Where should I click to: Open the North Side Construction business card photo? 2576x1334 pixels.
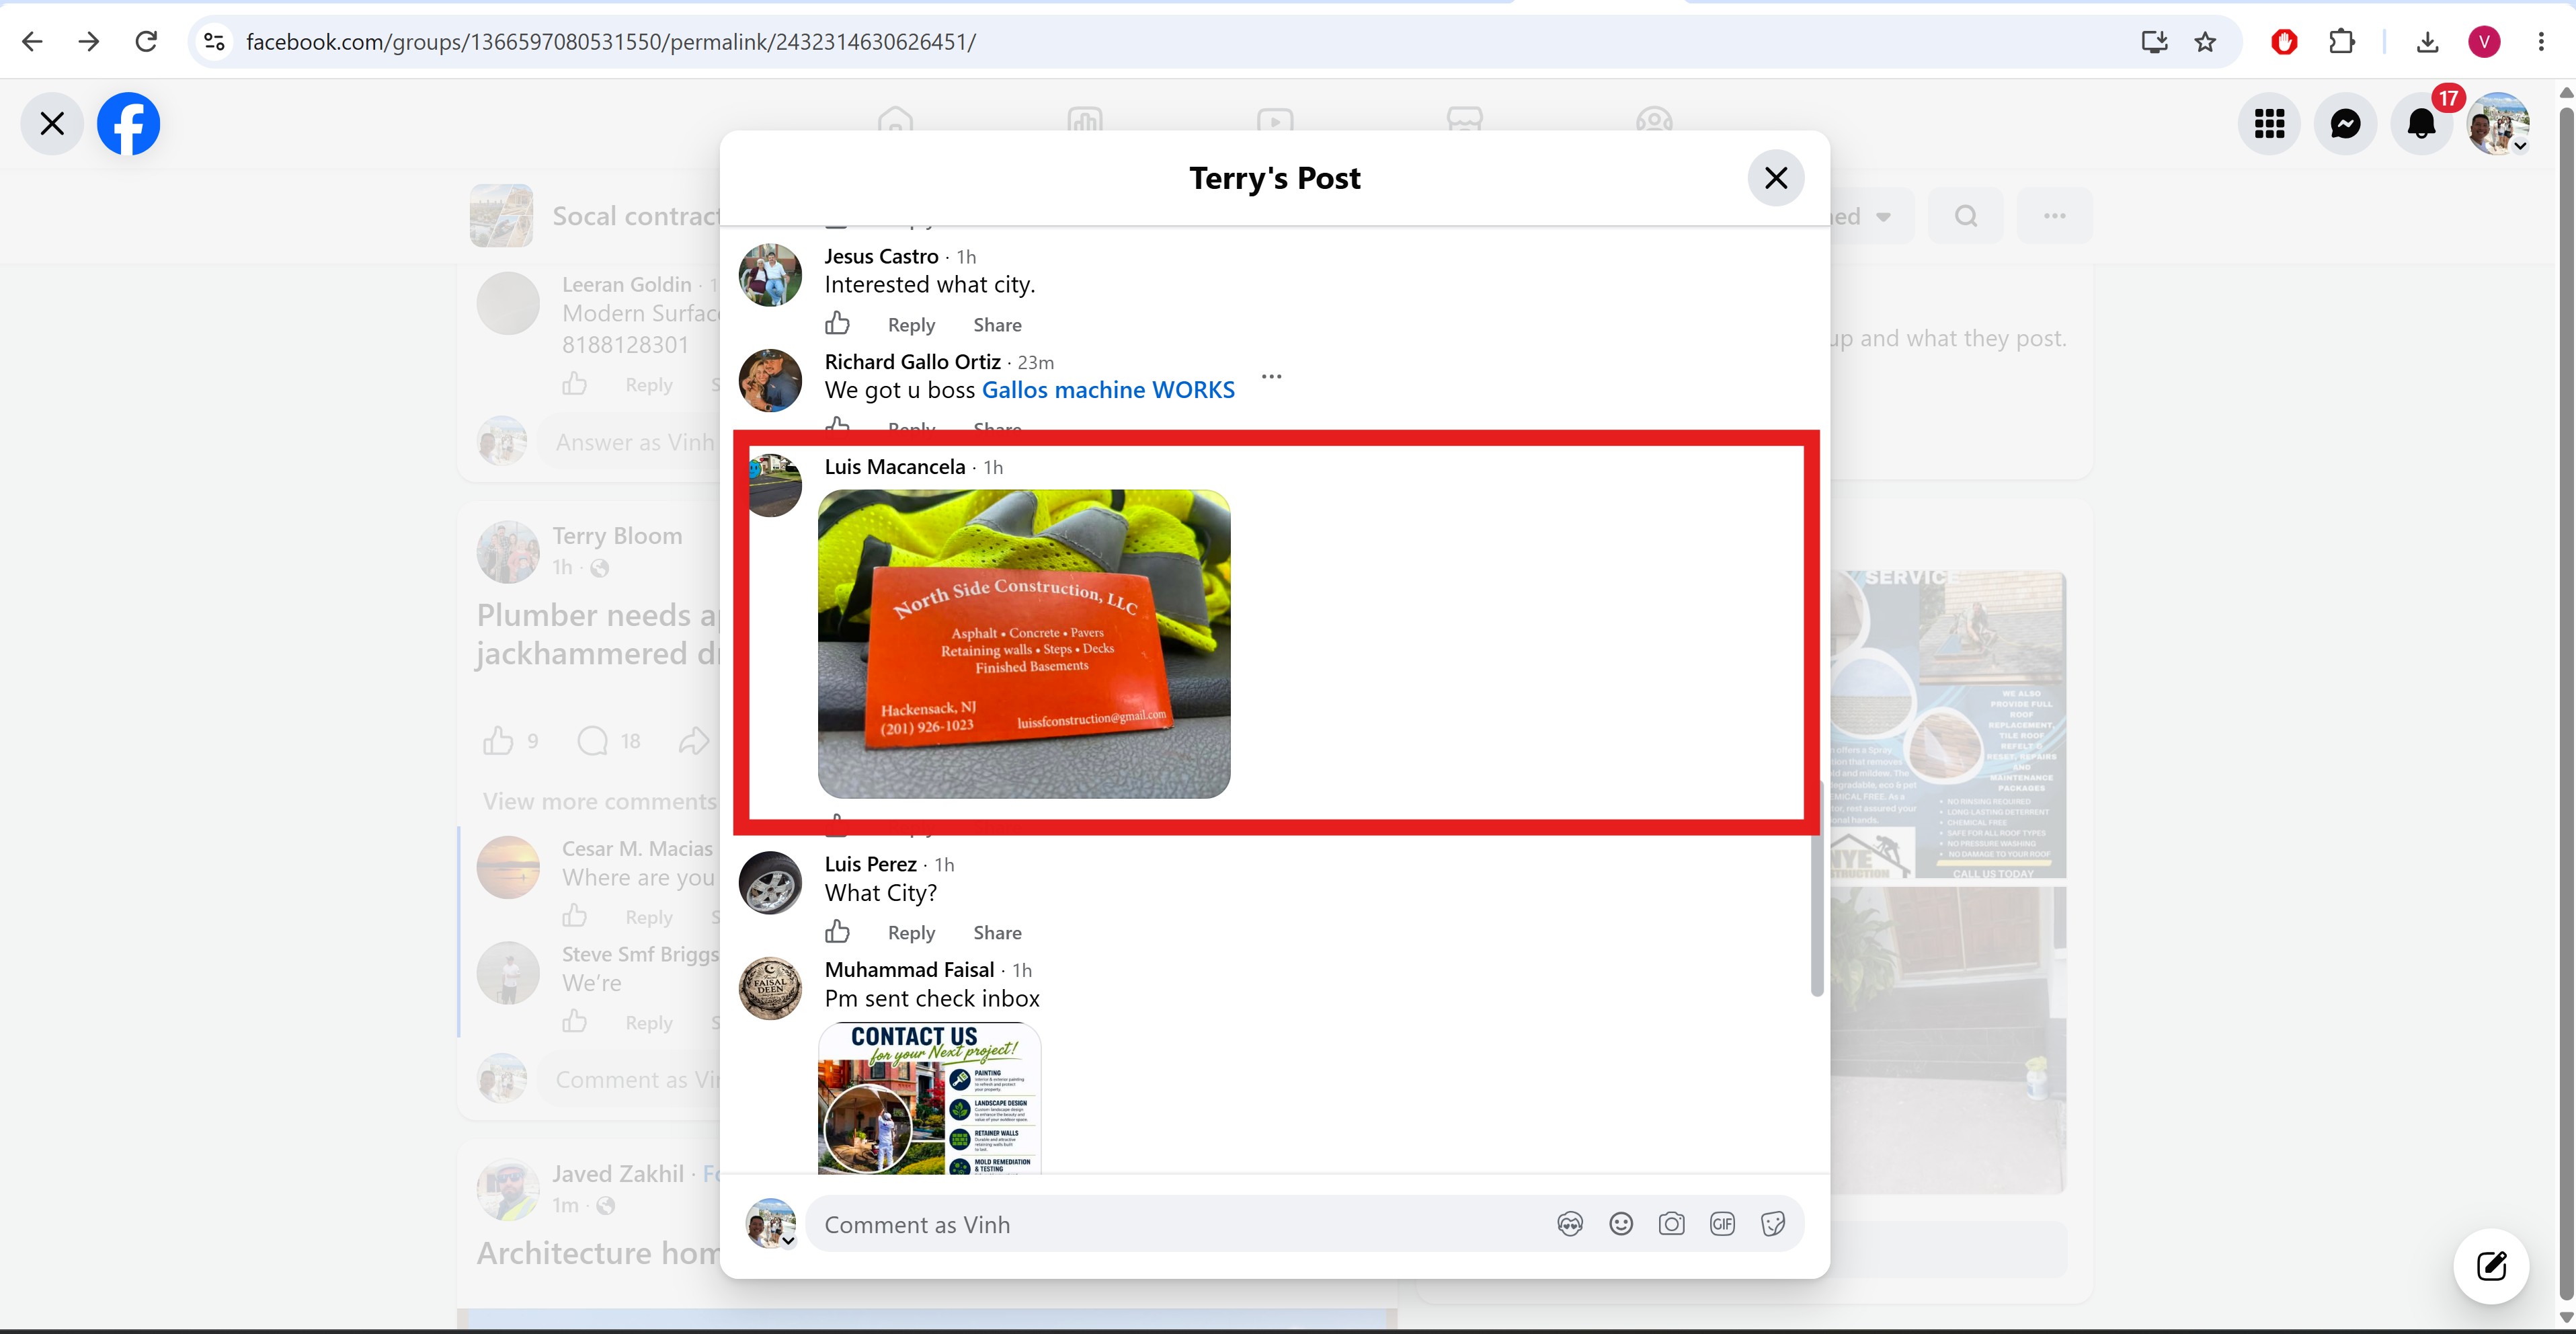[x=1023, y=643]
